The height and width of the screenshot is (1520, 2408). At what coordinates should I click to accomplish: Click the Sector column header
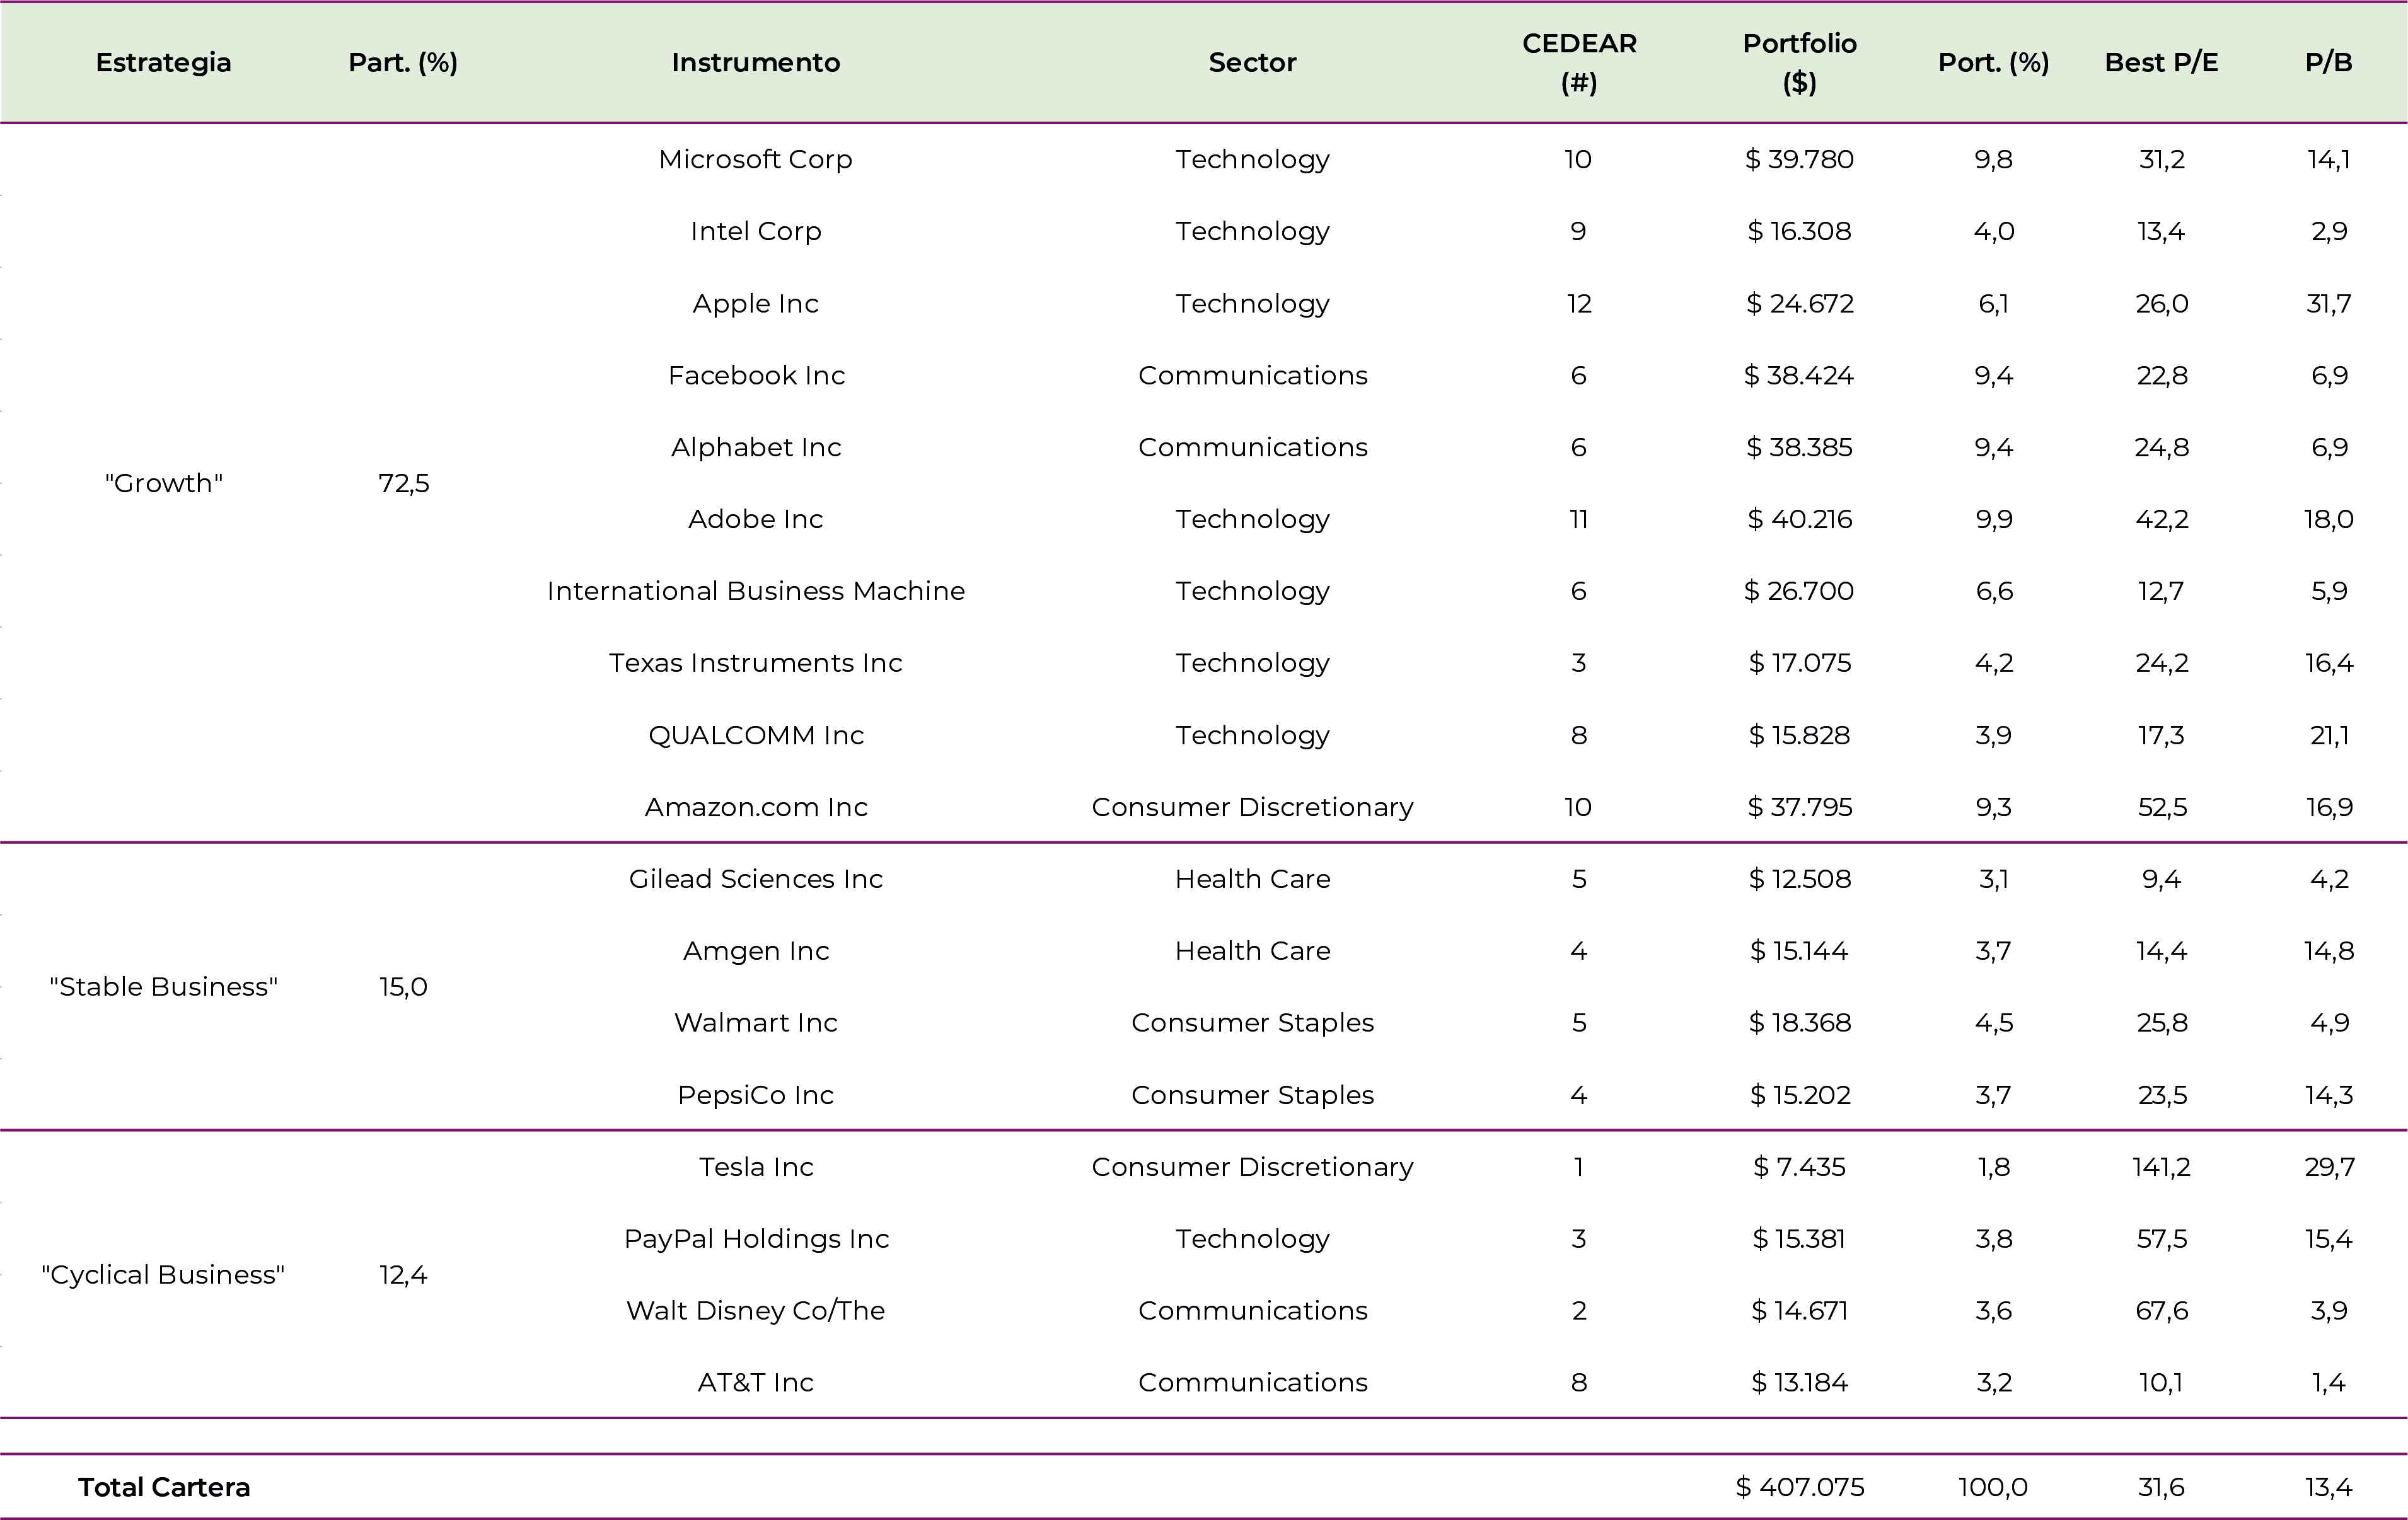(1252, 62)
